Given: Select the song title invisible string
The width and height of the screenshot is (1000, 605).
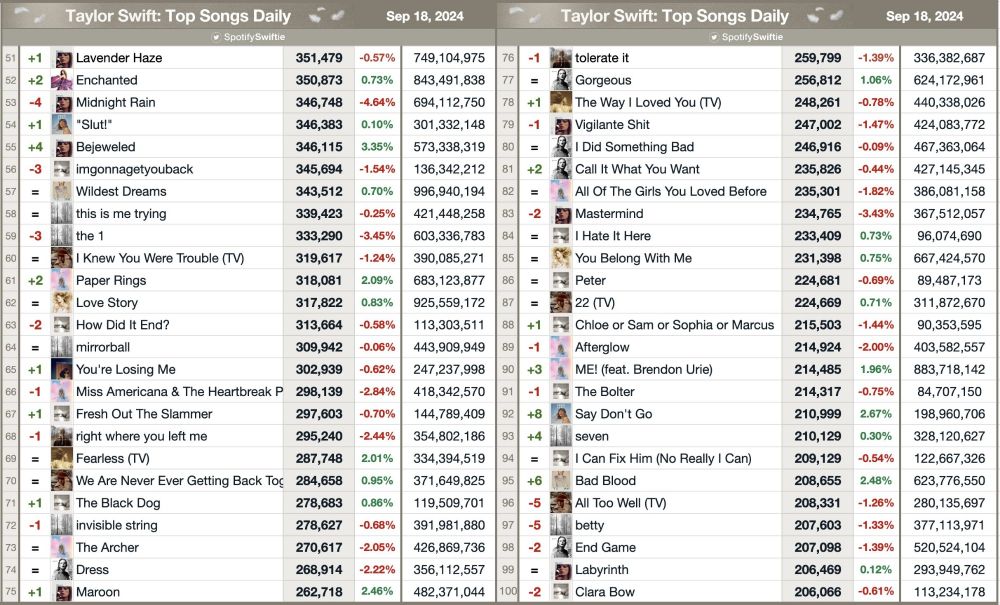Looking at the screenshot, I should [117, 525].
